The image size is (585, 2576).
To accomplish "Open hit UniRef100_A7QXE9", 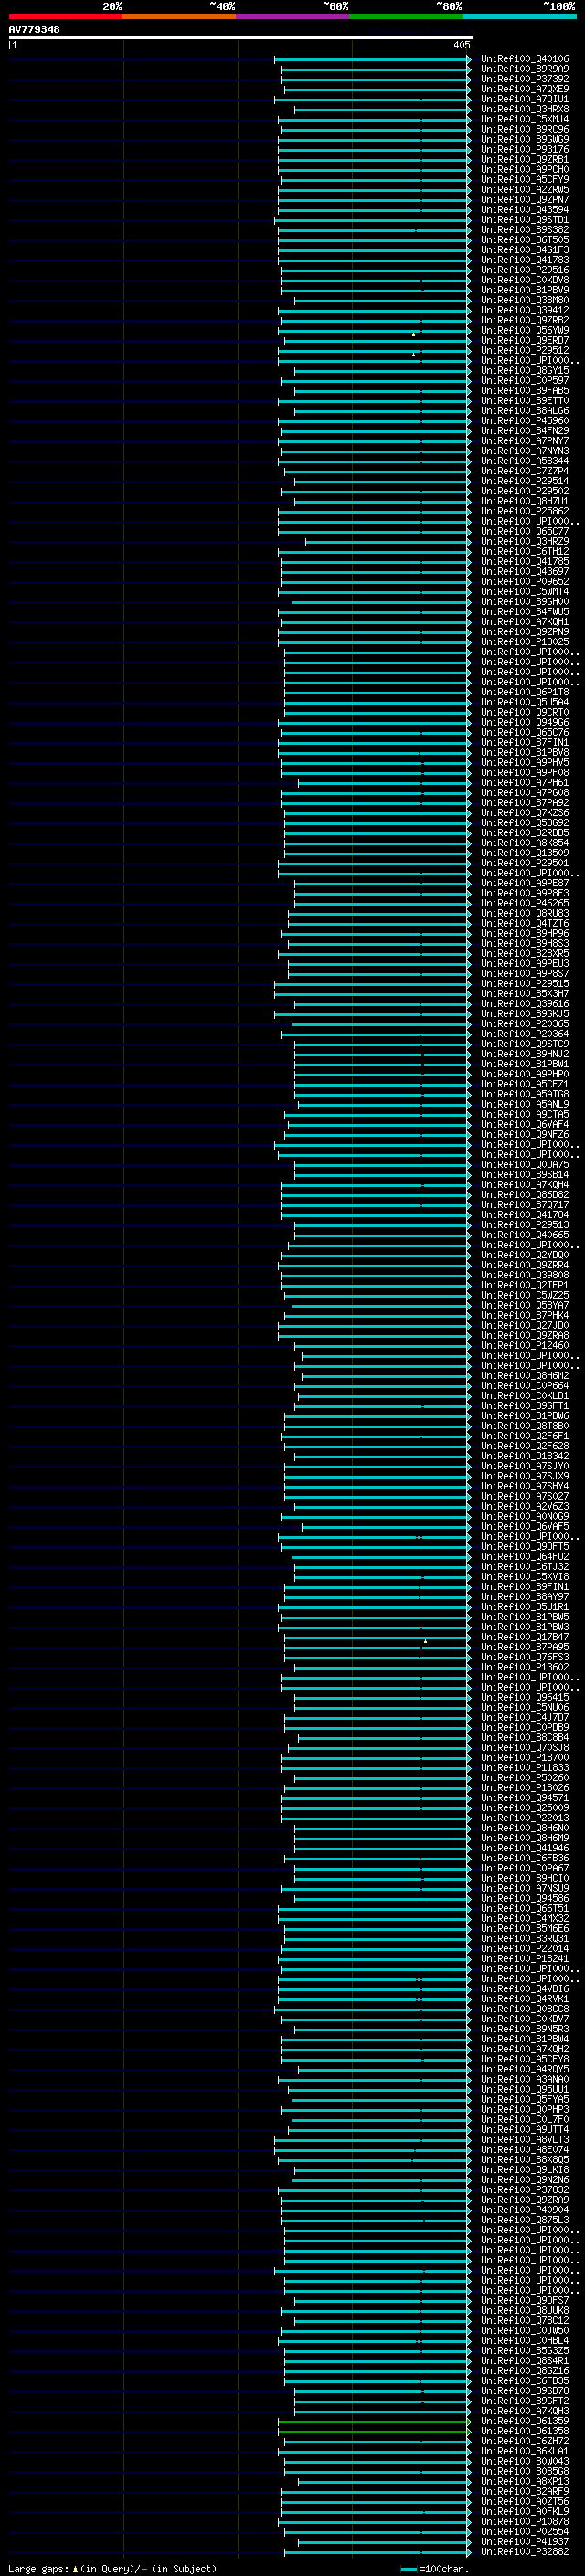I will tap(524, 89).
